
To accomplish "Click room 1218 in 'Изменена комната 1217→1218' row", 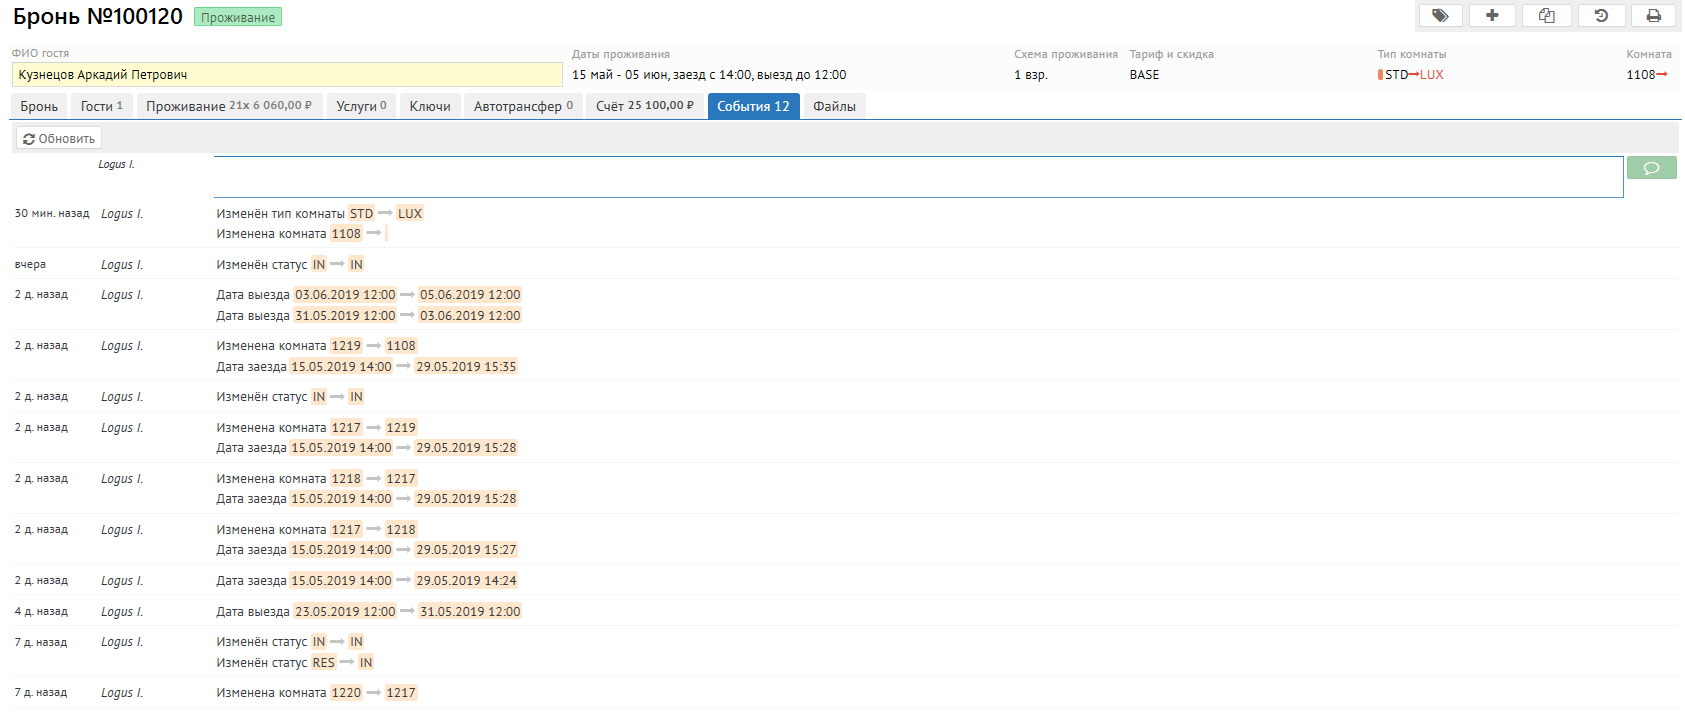I will click(x=401, y=530).
